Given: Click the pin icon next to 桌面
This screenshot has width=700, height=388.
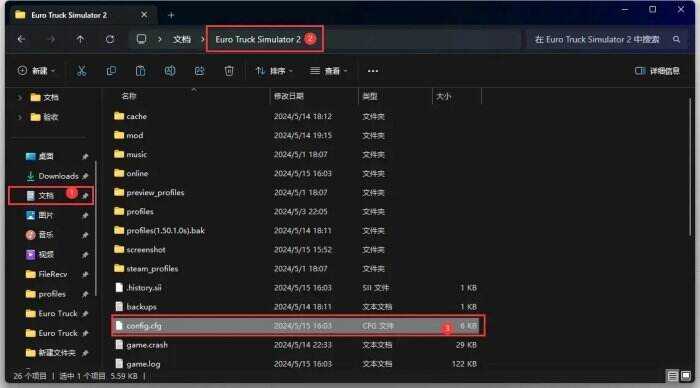Looking at the screenshot, I should pyautogui.click(x=85, y=157).
